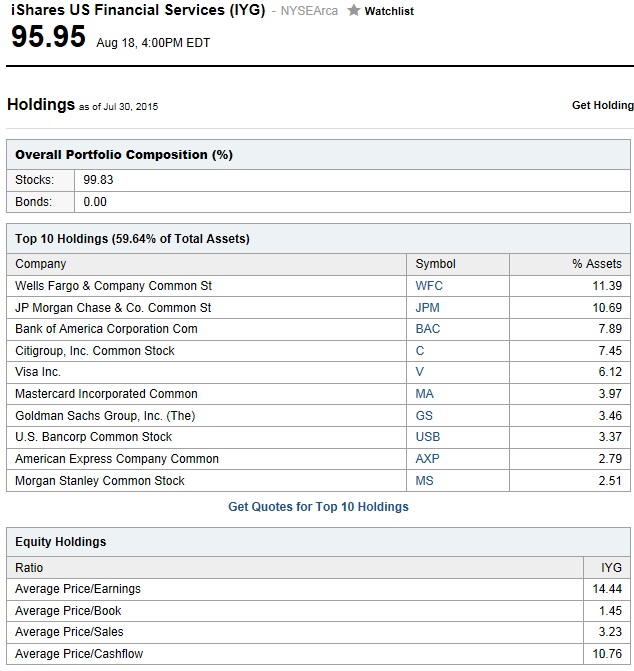Click 'as of Jul 30, 2015' date
Screen dimensions: 634x671
click(x=119, y=107)
